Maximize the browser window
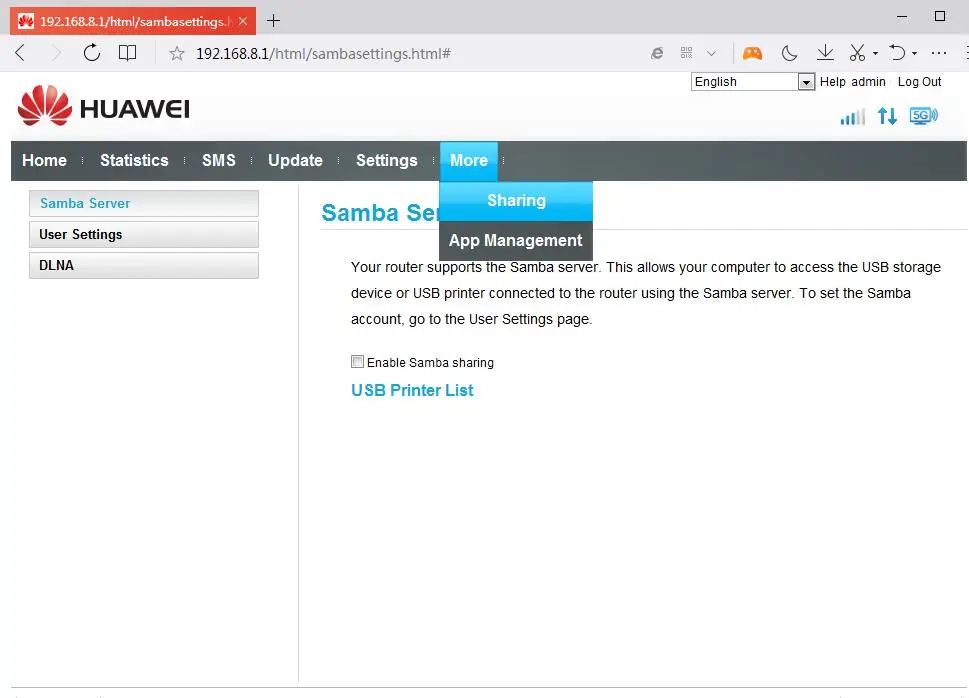 coord(940,16)
